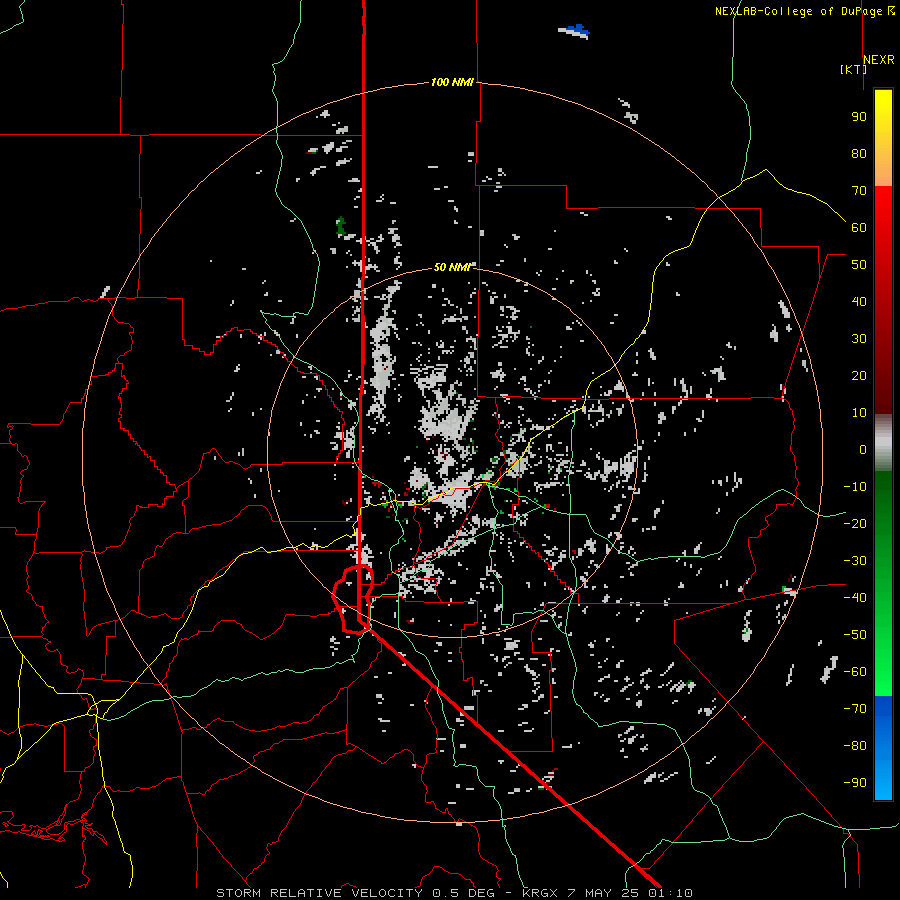Click the [KT] units label
This screenshot has width=900, height=900.
coord(853,69)
